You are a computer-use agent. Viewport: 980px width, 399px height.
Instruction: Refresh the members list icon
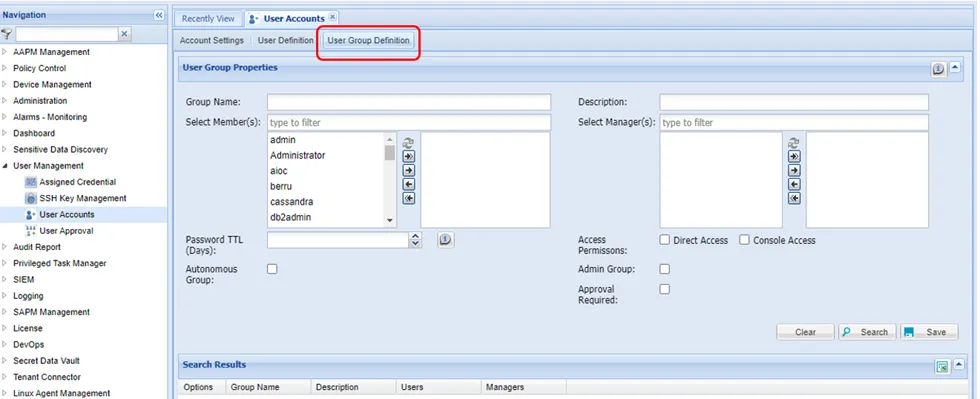[x=408, y=143]
